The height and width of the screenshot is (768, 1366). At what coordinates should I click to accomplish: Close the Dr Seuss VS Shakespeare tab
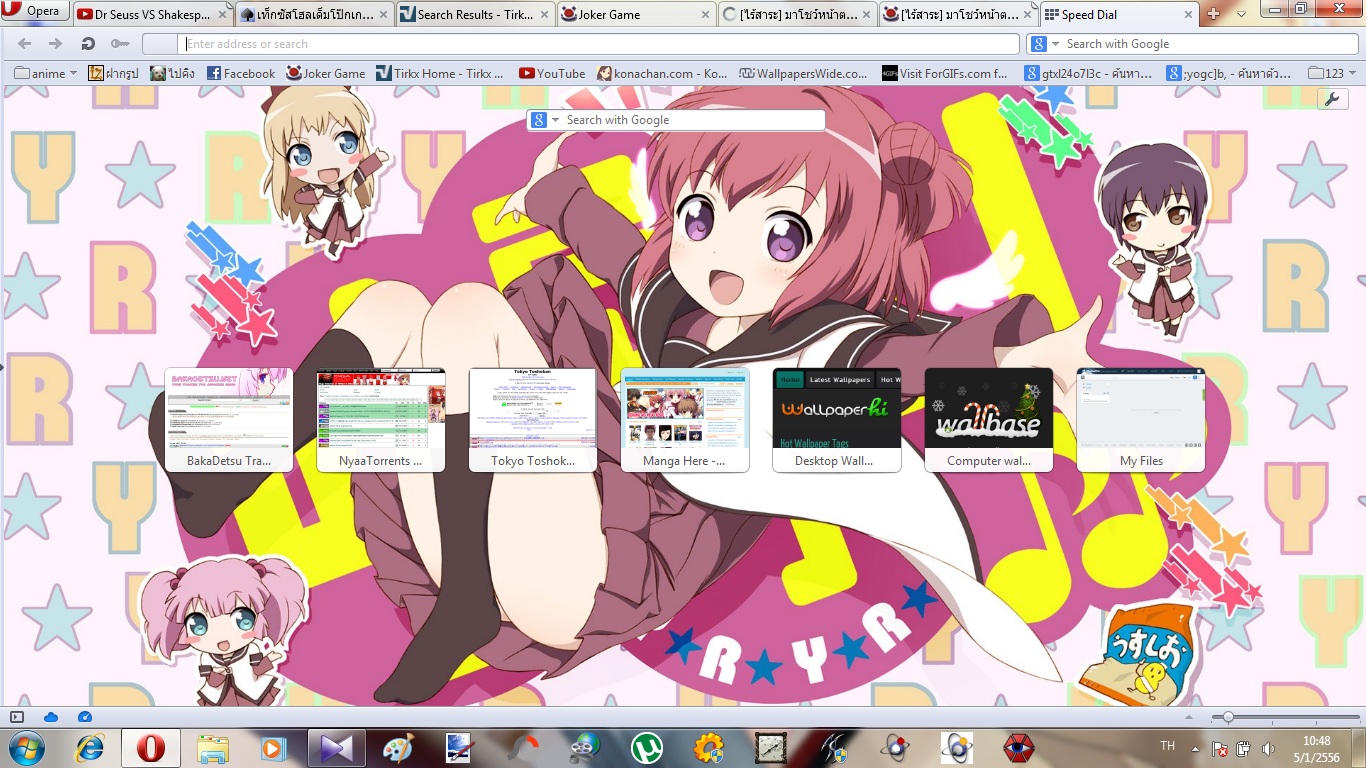(222, 15)
